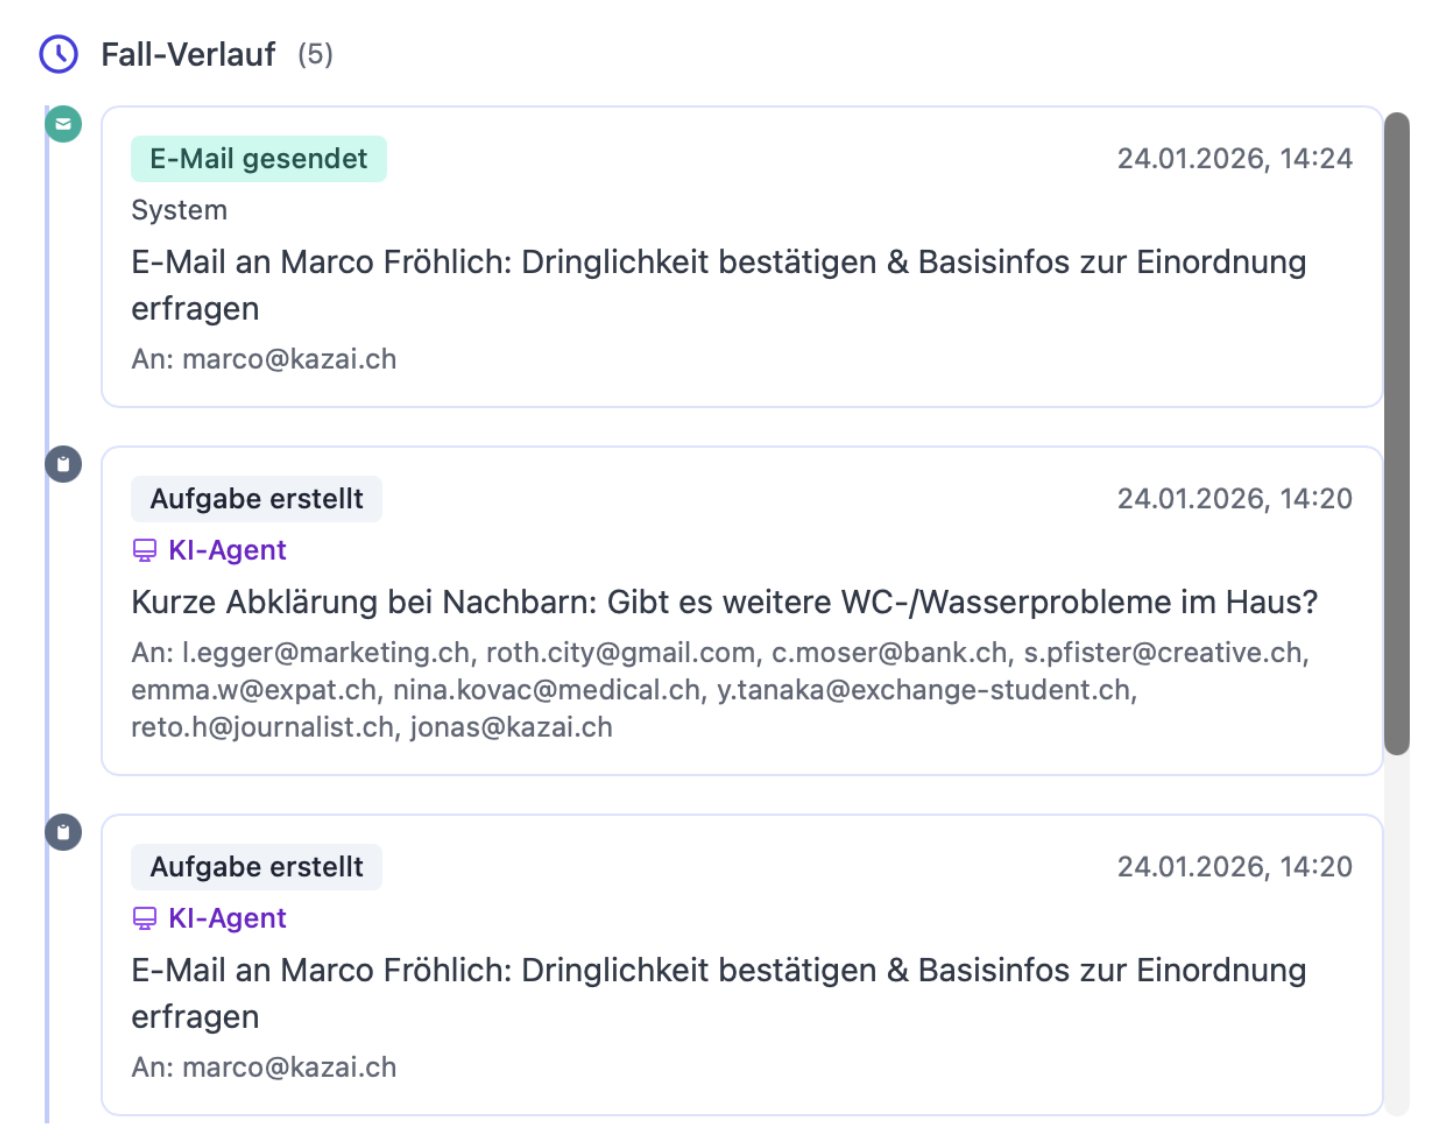Click the bottom clipboard timeline marker icon
Image resolution: width=1446 pixels, height=1146 pixels.
point(63,832)
